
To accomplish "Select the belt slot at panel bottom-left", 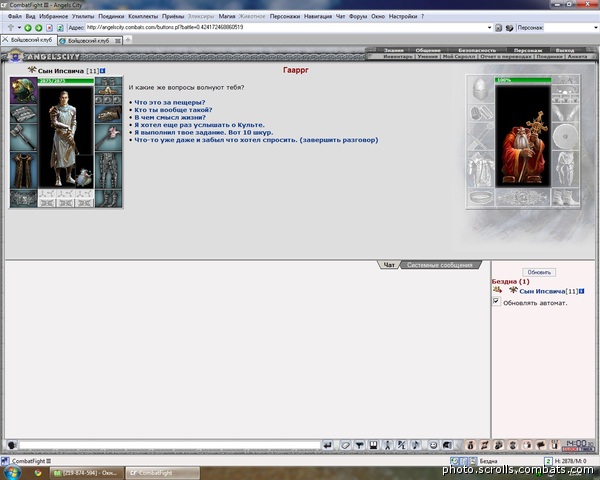I will pos(24,199).
